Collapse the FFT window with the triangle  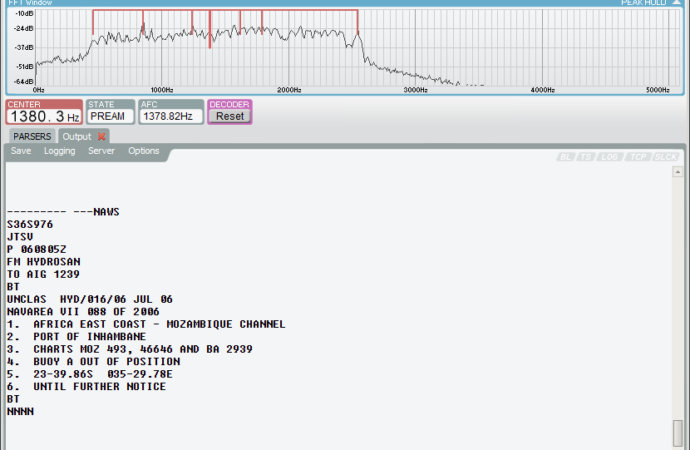676,3
